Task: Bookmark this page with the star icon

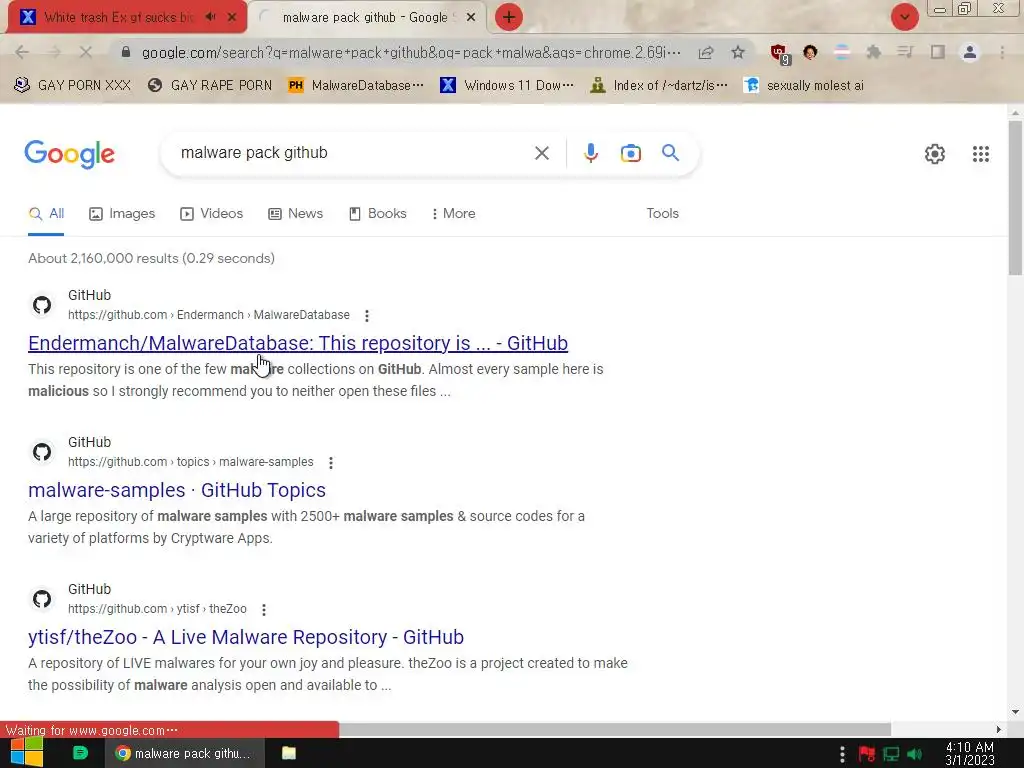Action: coord(738,52)
